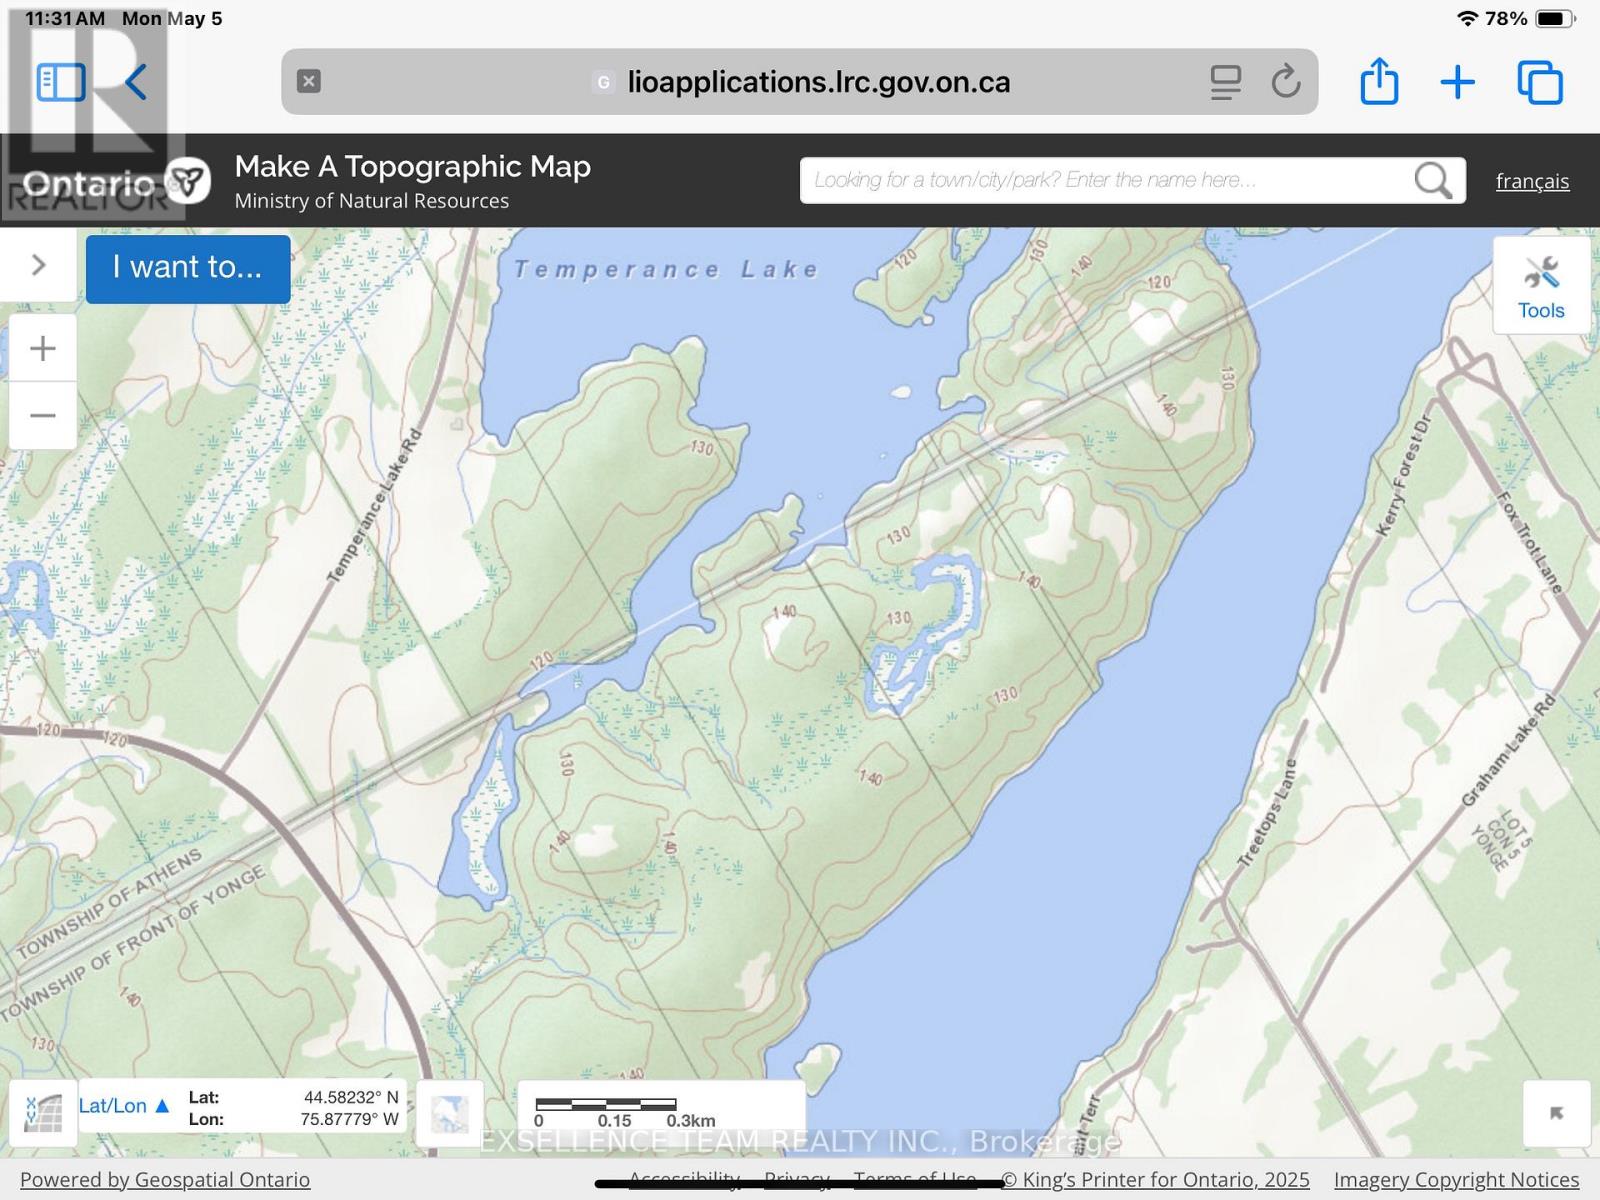Click the 'Ministry of Natural Resources' subtitle
Screen dimensions: 1600x1200
[x=372, y=201]
